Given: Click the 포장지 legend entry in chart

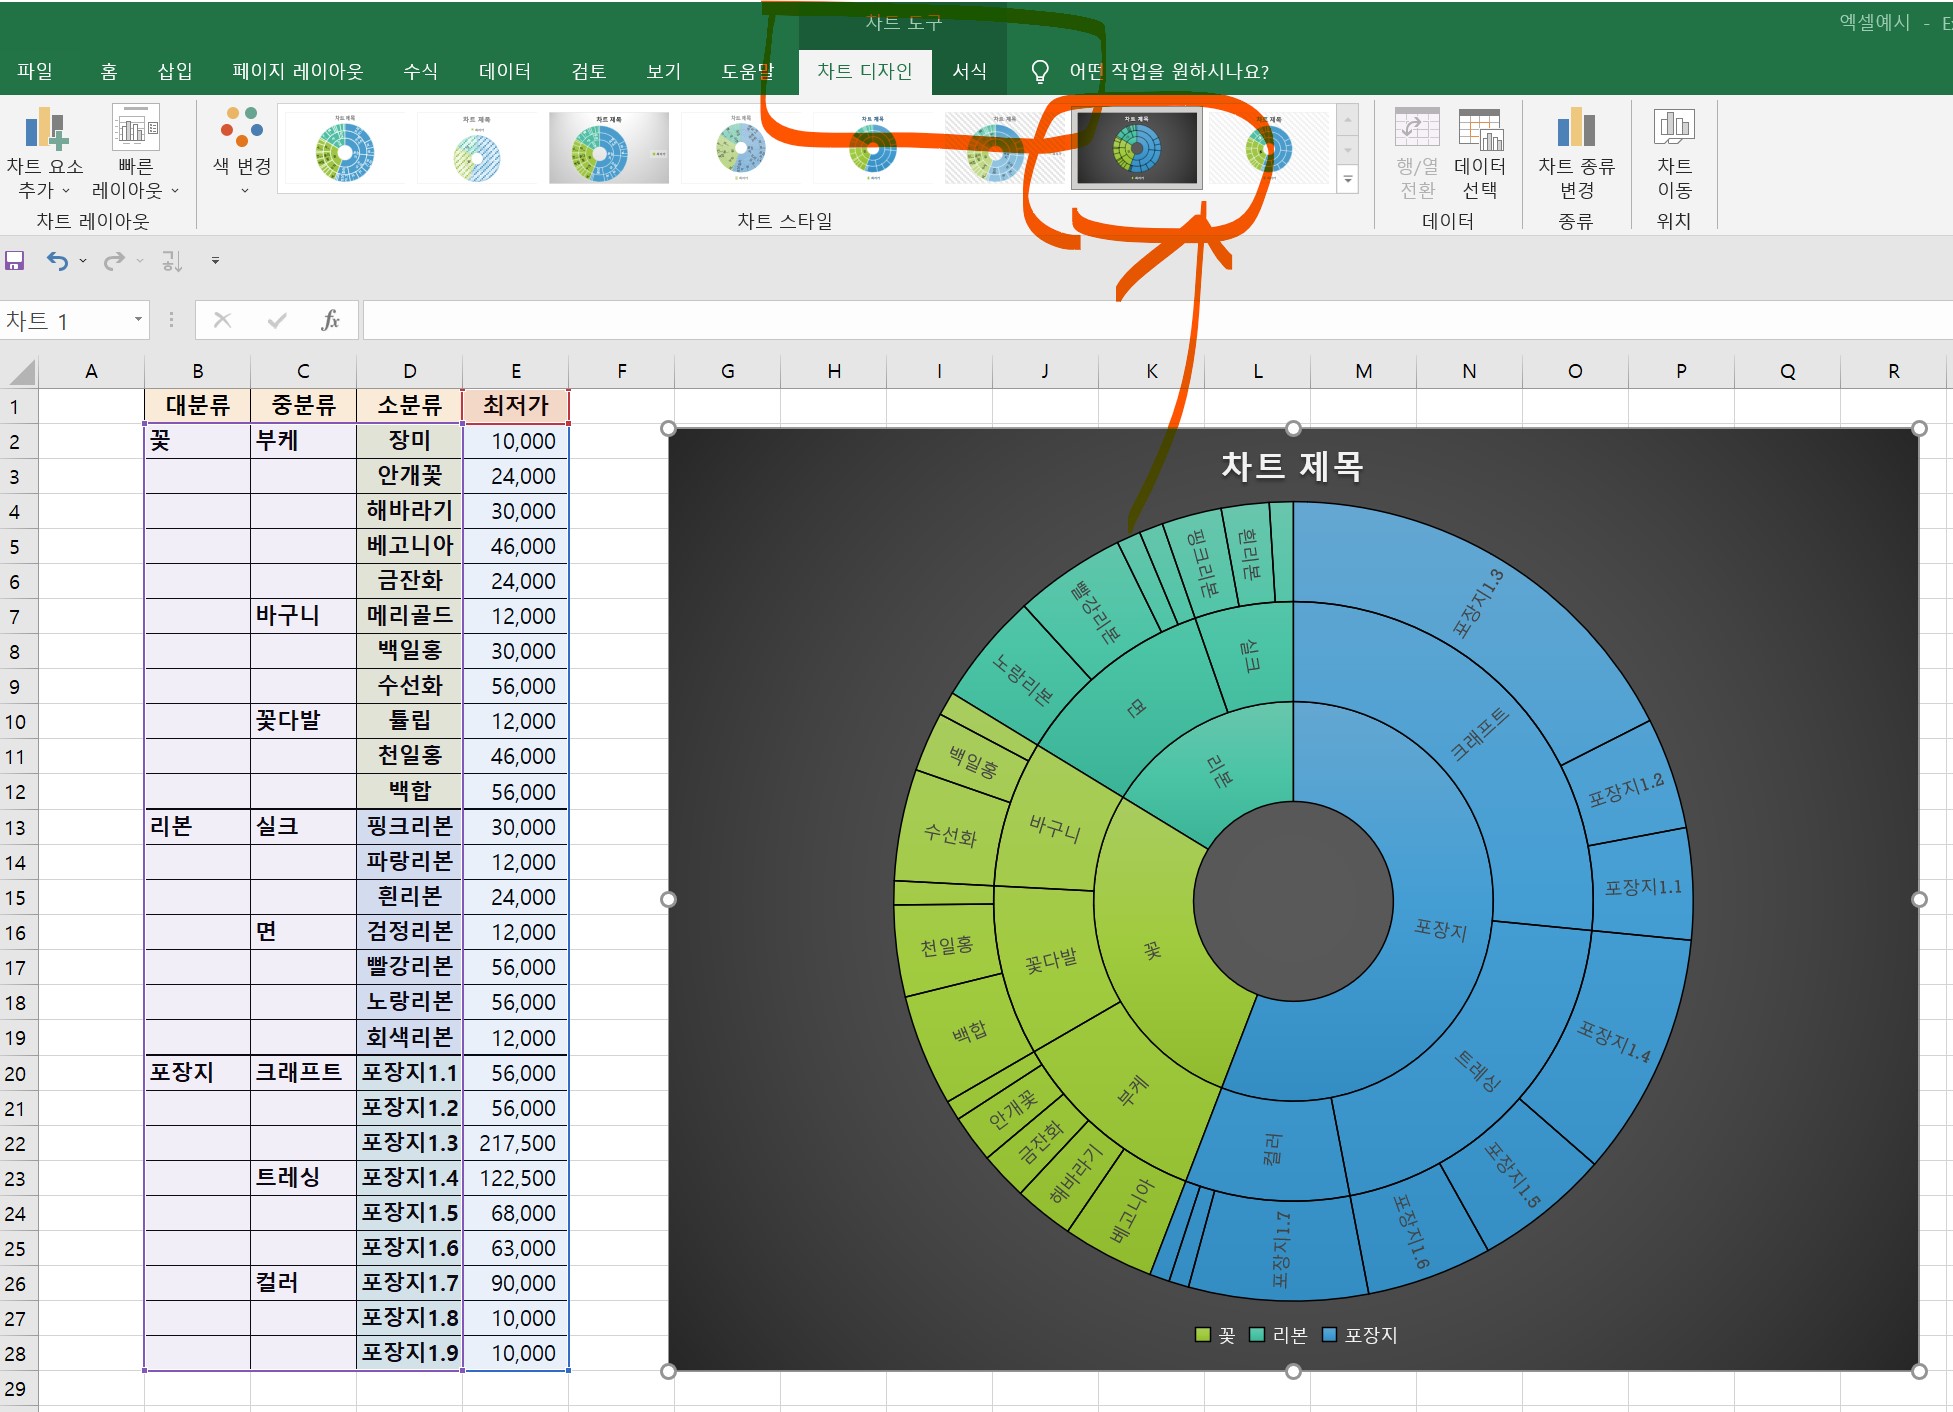Looking at the screenshot, I should coord(1369,1335).
